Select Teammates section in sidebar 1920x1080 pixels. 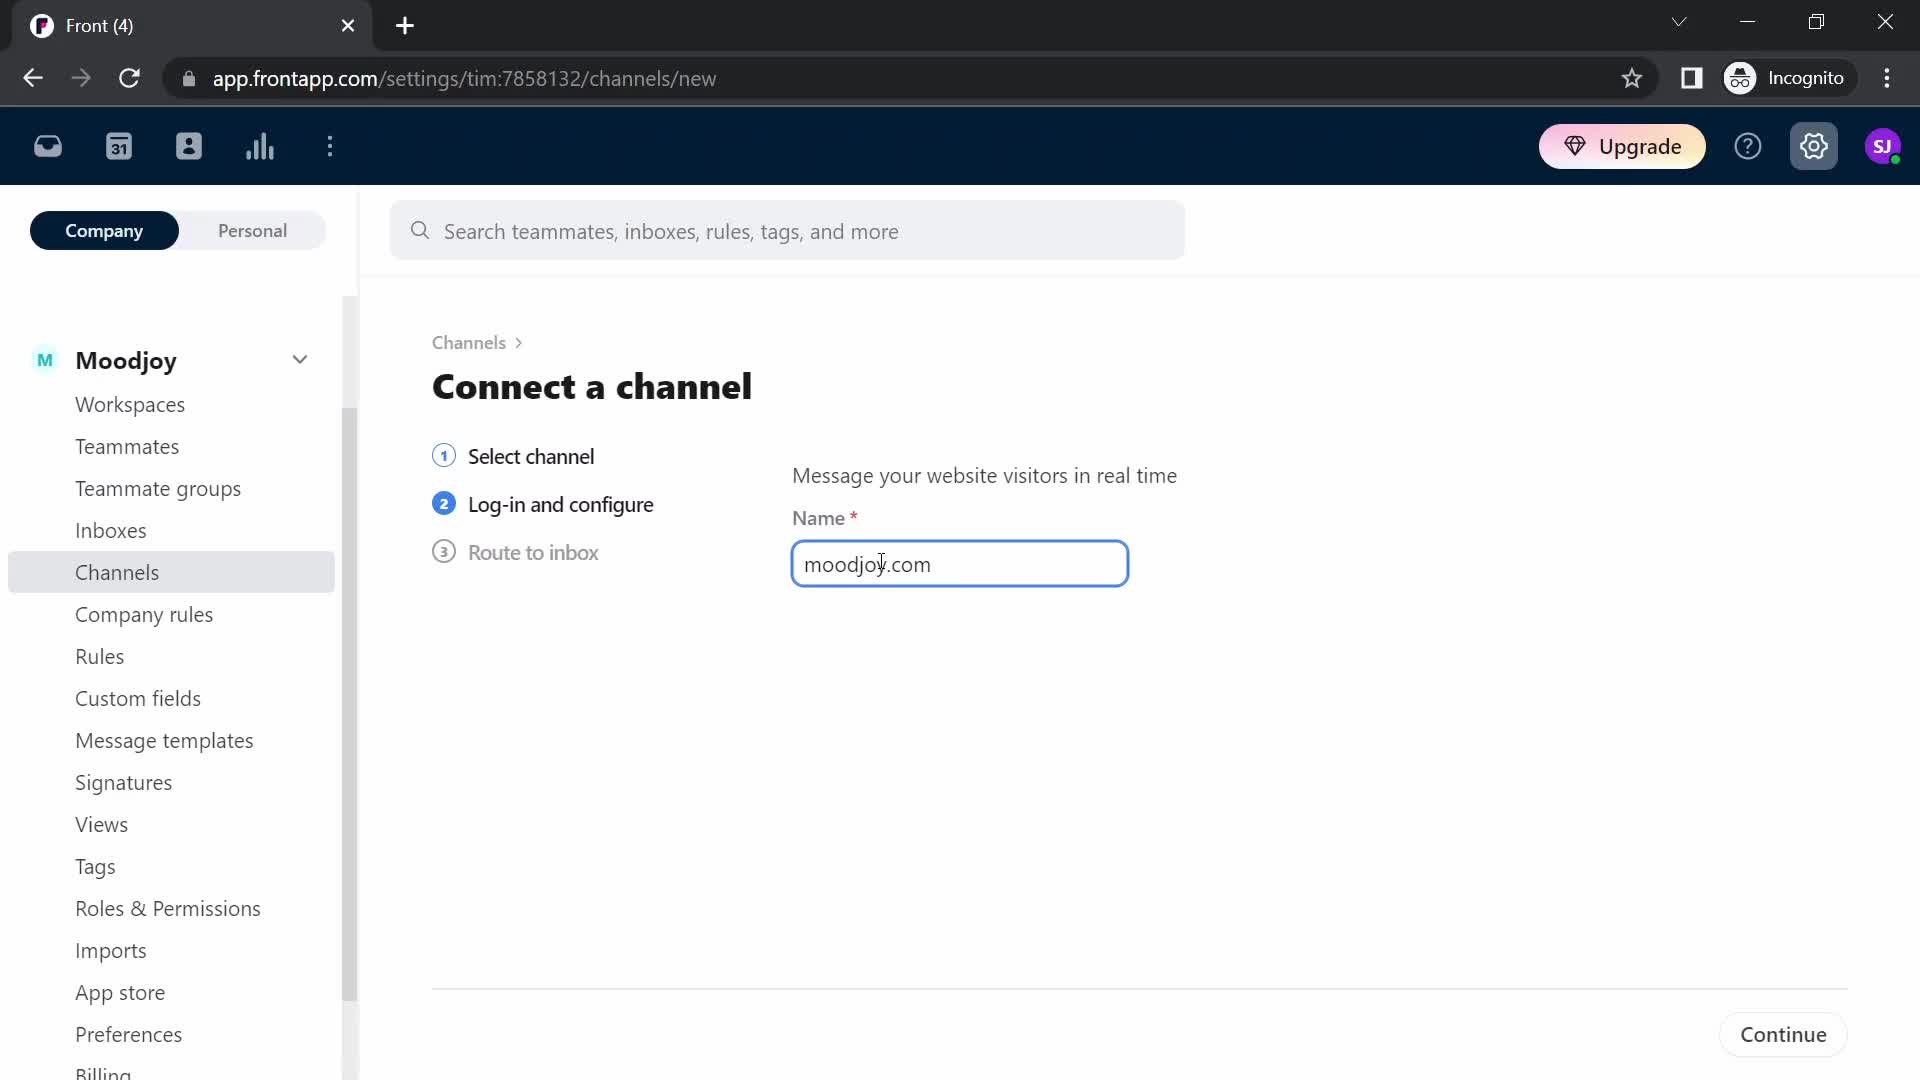click(128, 447)
